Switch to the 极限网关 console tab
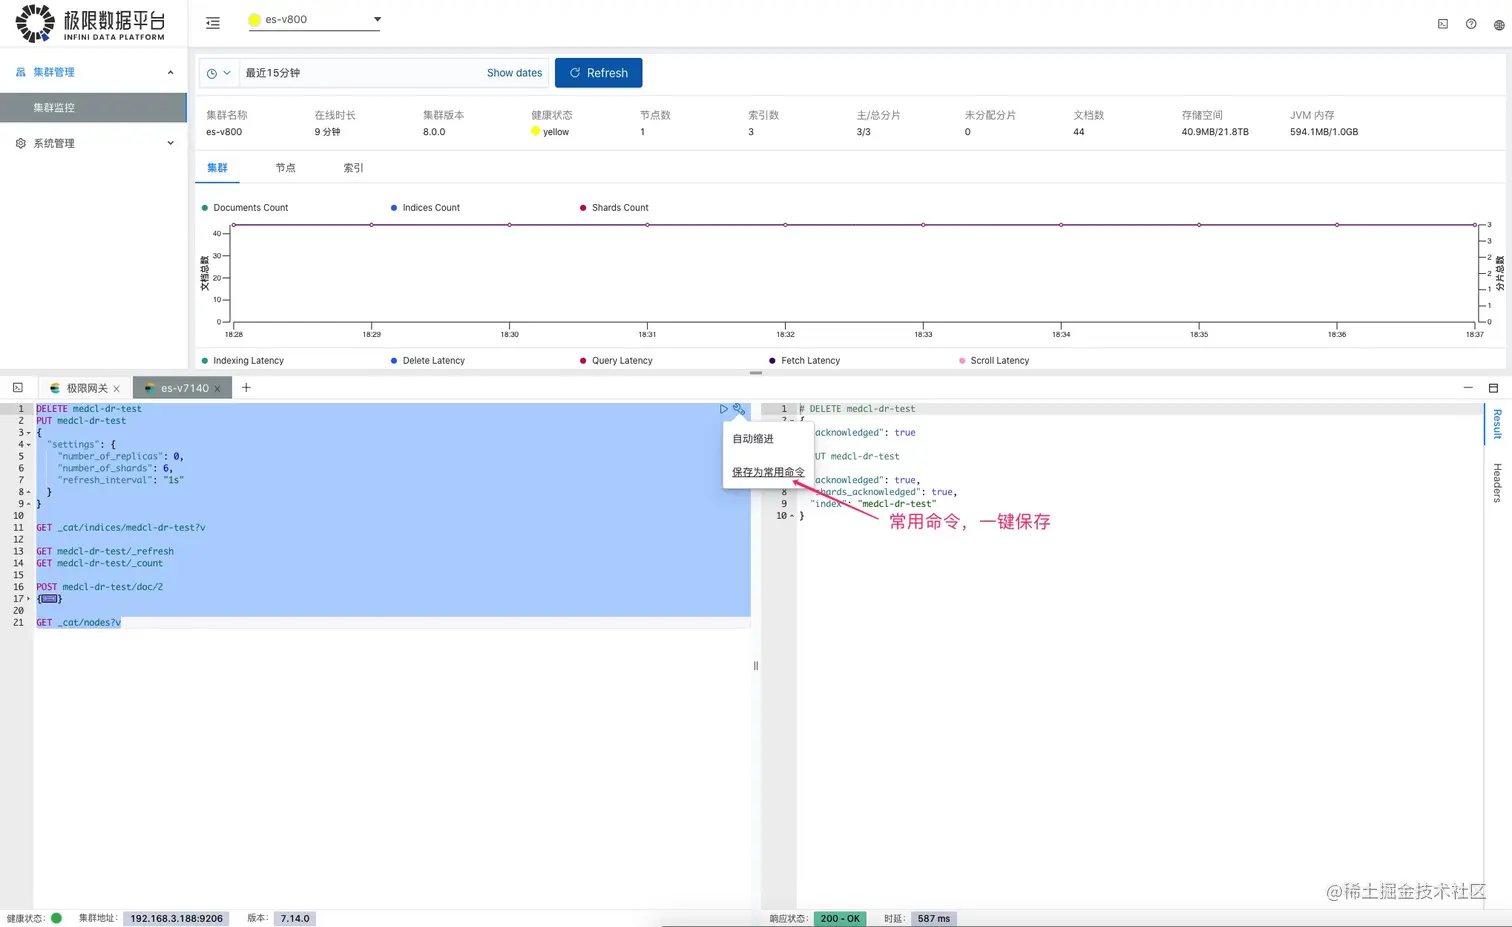This screenshot has height=927, width=1512. [x=86, y=388]
